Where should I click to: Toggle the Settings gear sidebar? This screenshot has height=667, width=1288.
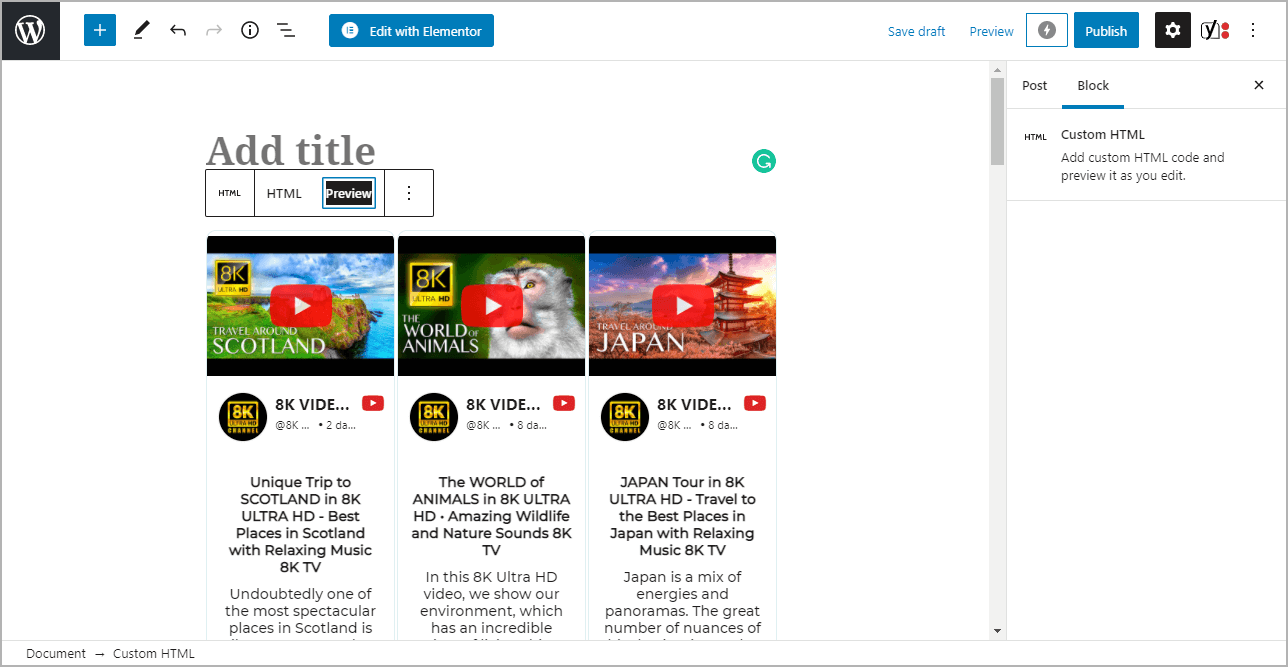pyautogui.click(x=1173, y=30)
